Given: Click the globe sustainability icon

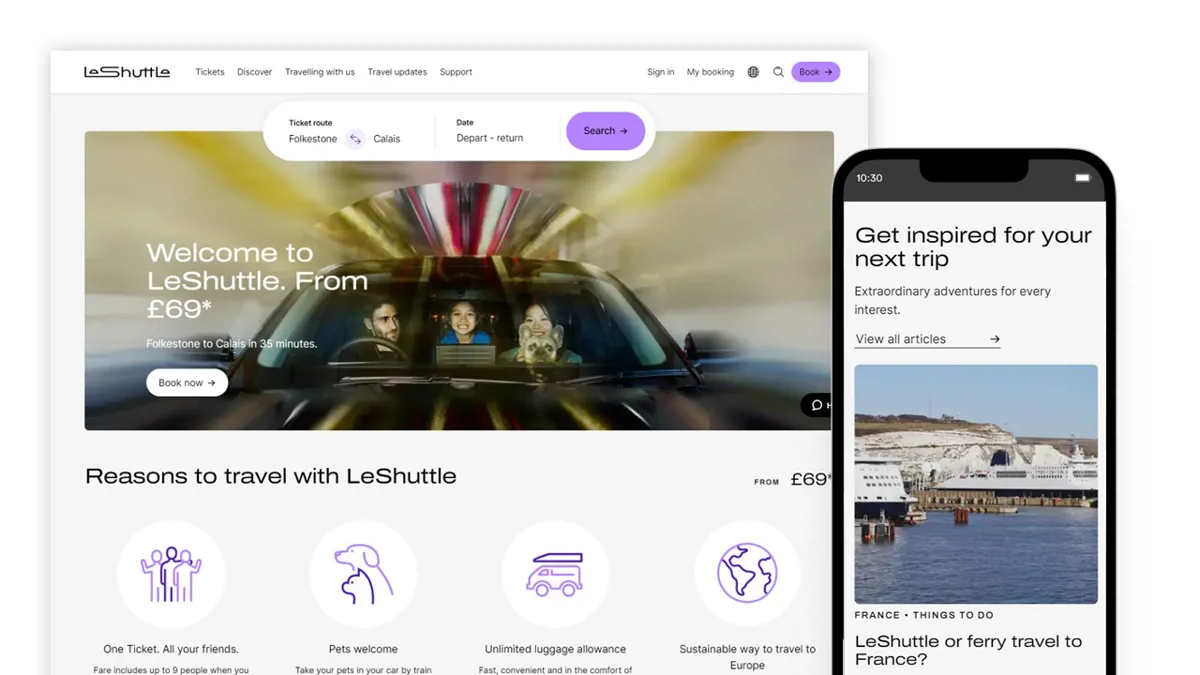Looking at the screenshot, I should (747, 574).
